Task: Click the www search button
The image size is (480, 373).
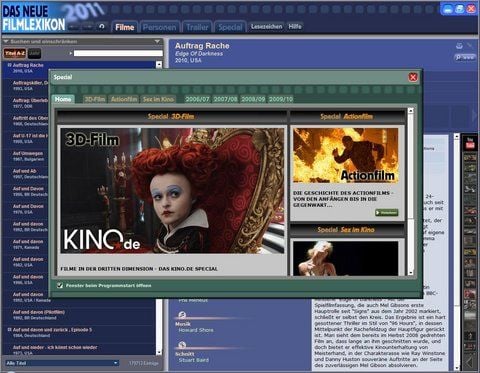Action: coord(465,57)
